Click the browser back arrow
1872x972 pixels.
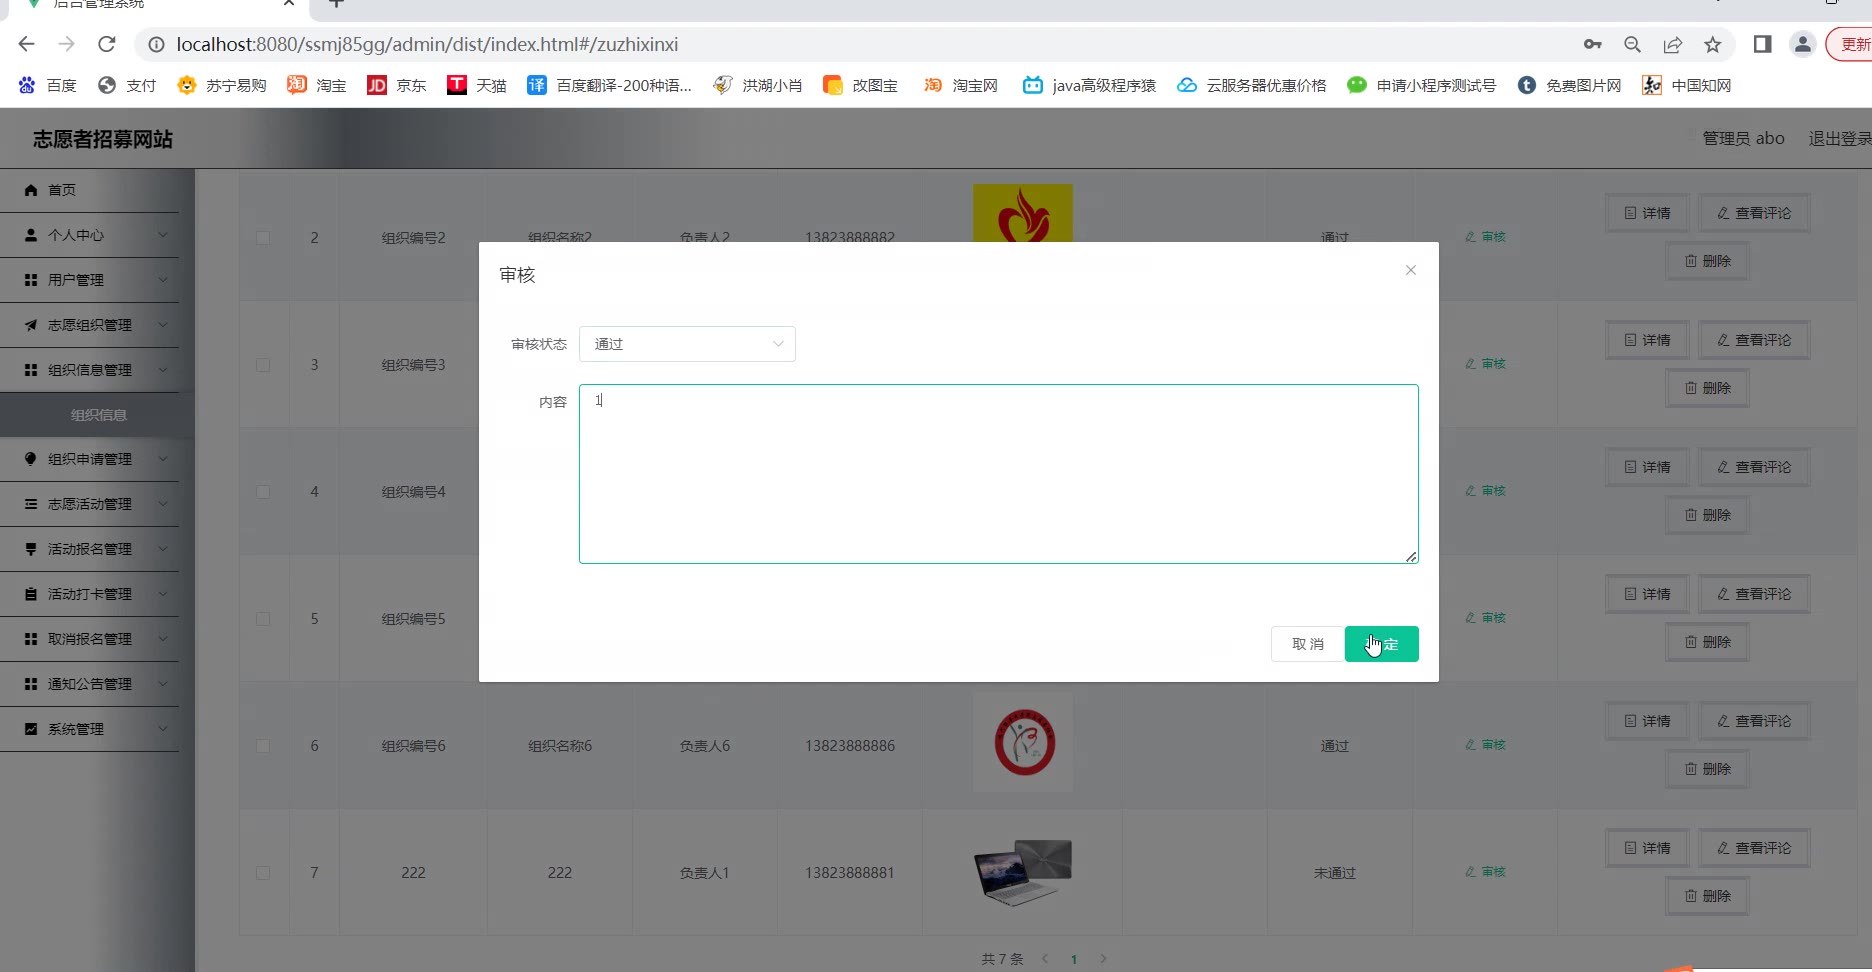point(27,44)
